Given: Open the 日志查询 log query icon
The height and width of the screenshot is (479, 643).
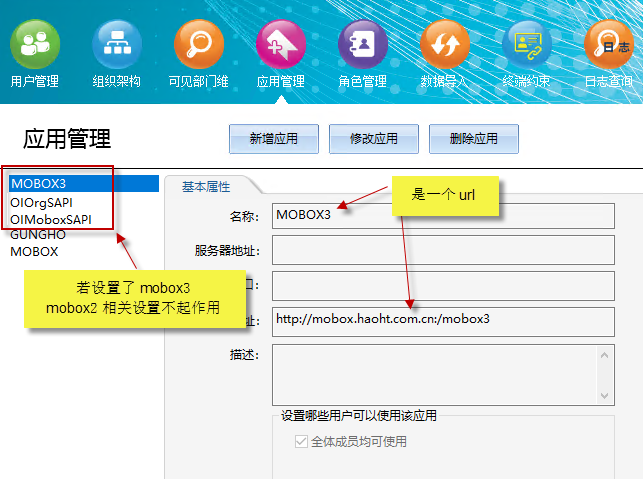Looking at the screenshot, I should [x=608, y=45].
